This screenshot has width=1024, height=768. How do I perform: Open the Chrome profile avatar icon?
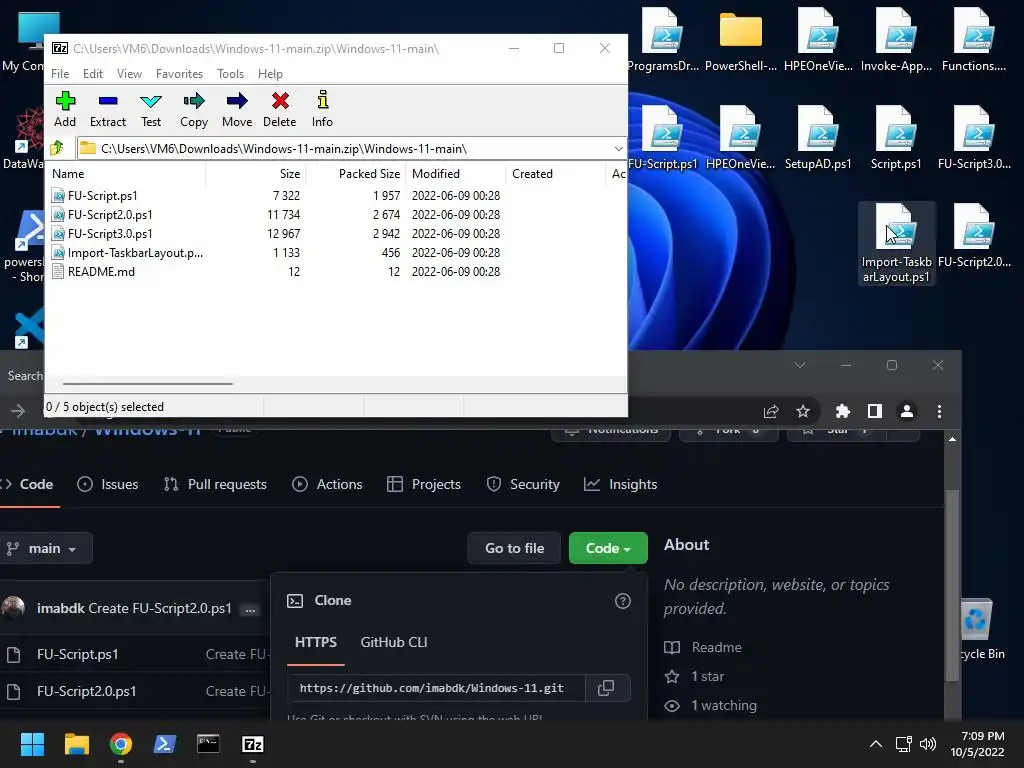click(906, 411)
